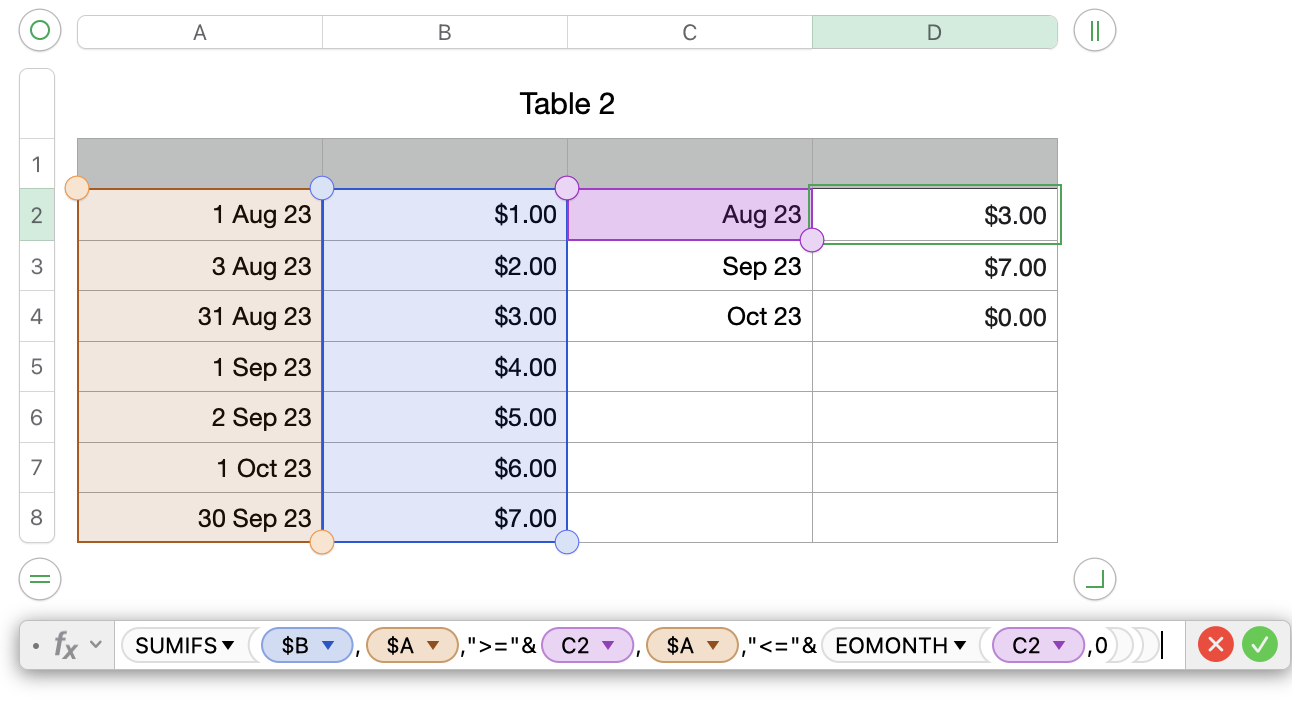Accept the formula with the green checkmark

coord(1260,646)
